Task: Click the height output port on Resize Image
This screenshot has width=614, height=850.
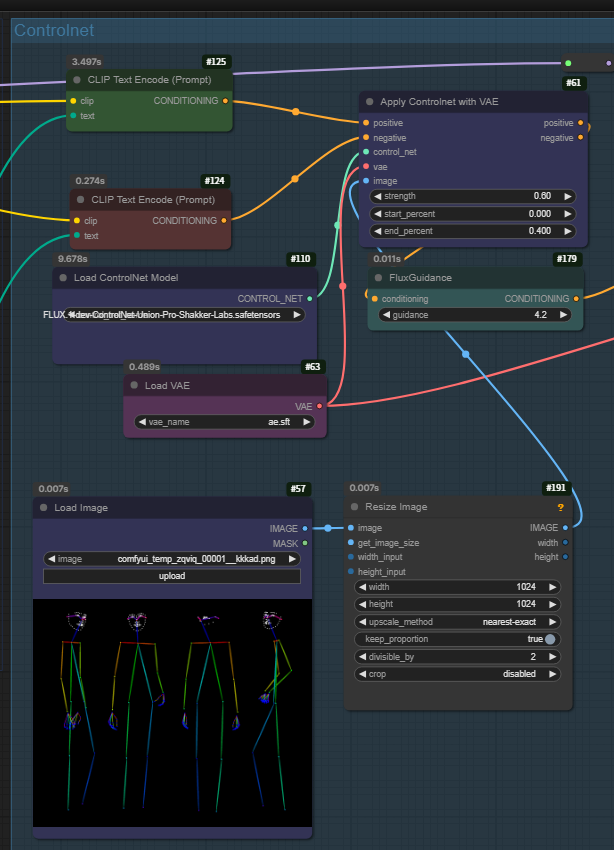Action: point(565,557)
